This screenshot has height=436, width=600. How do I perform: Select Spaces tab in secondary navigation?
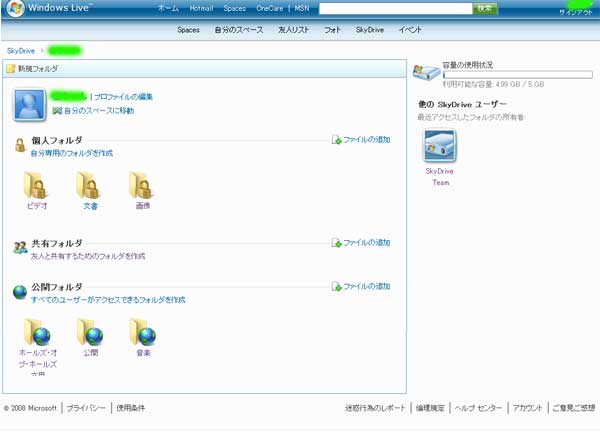(188, 30)
